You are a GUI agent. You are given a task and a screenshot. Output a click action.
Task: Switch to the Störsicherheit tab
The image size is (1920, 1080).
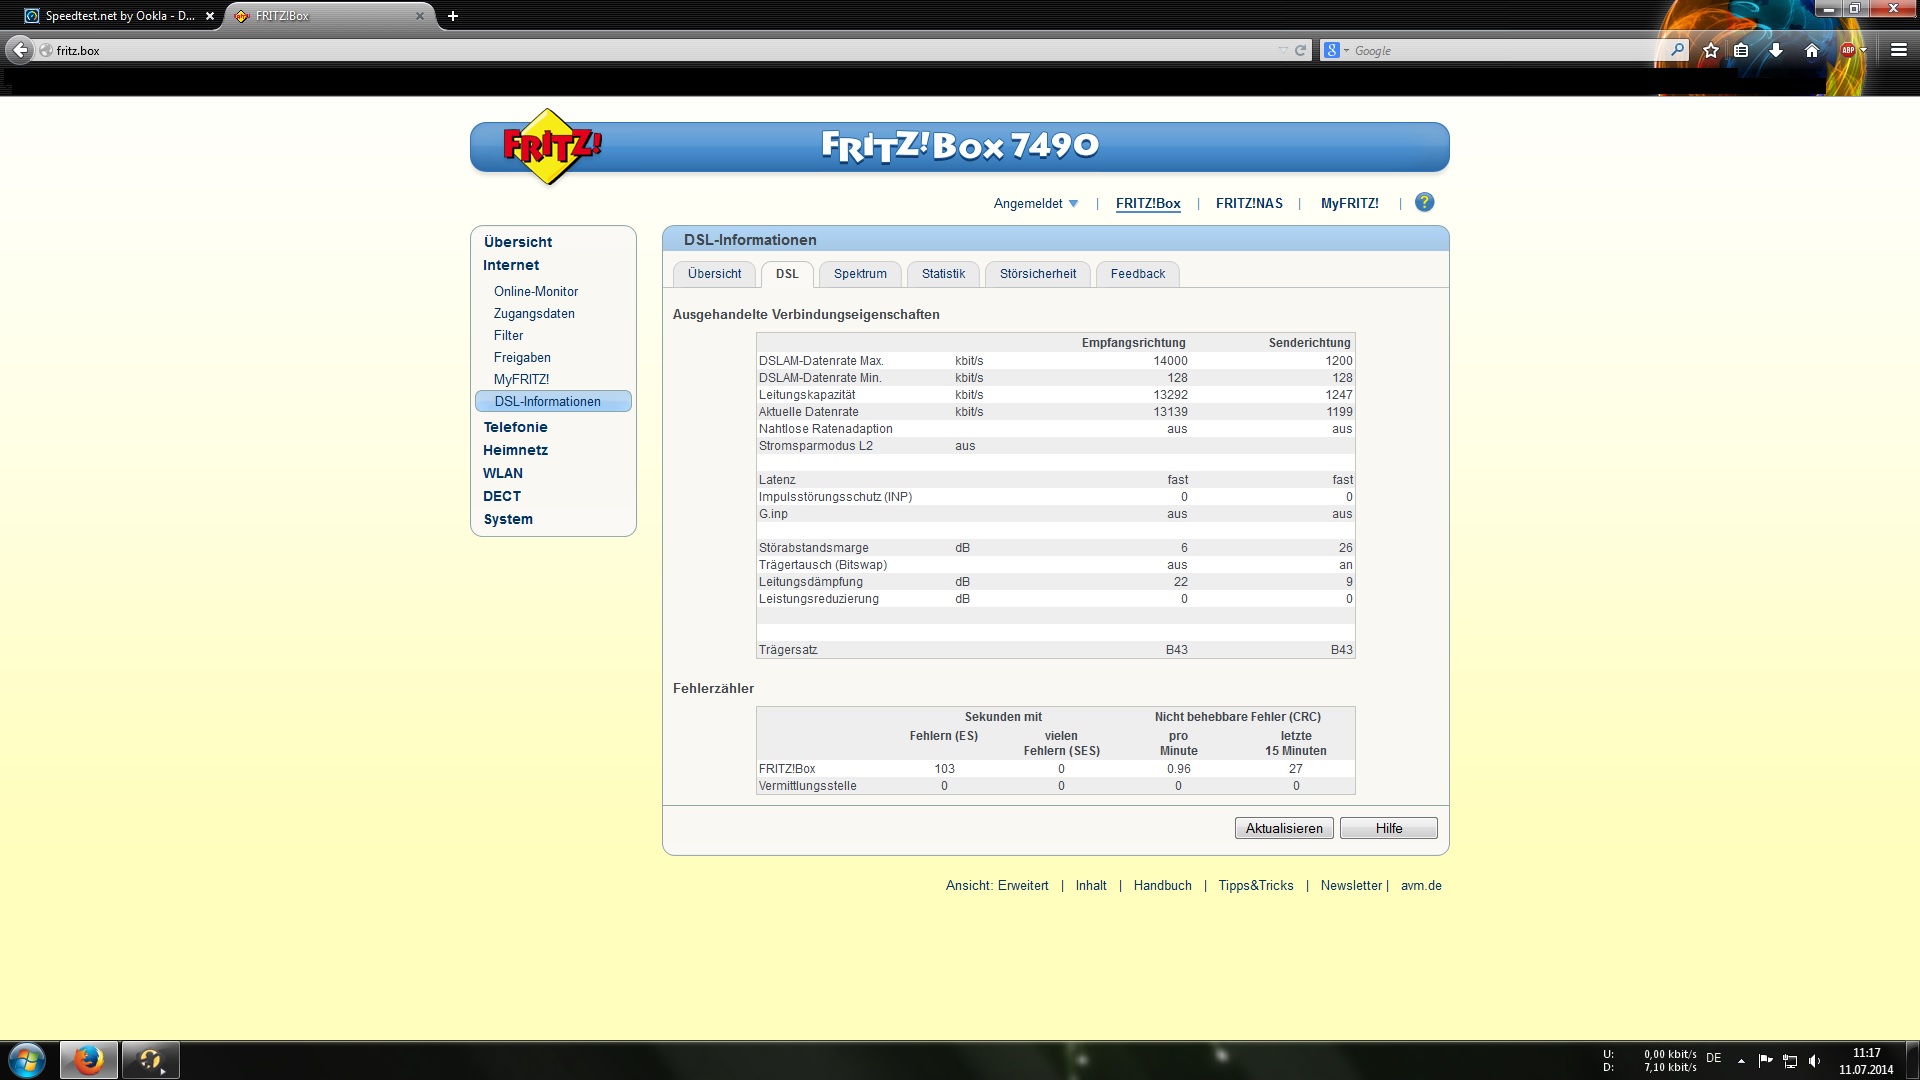pos(1038,274)
